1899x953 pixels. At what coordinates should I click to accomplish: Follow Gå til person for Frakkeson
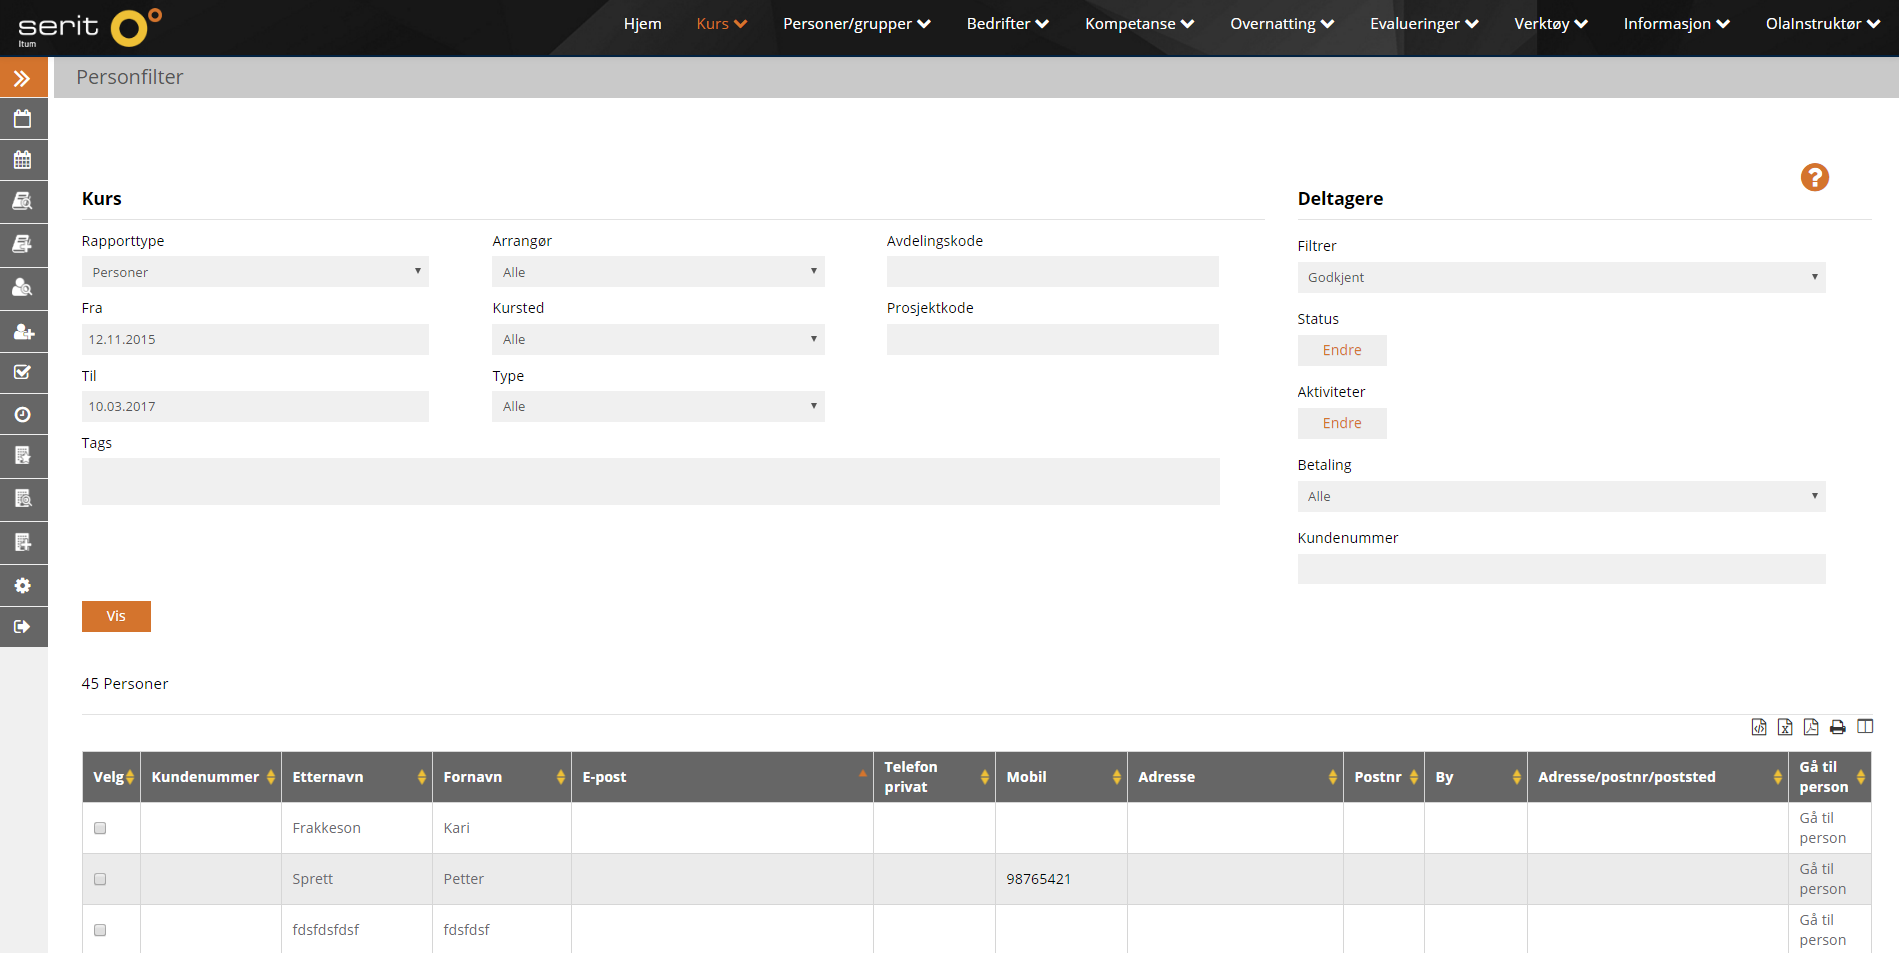(1822, 828)
